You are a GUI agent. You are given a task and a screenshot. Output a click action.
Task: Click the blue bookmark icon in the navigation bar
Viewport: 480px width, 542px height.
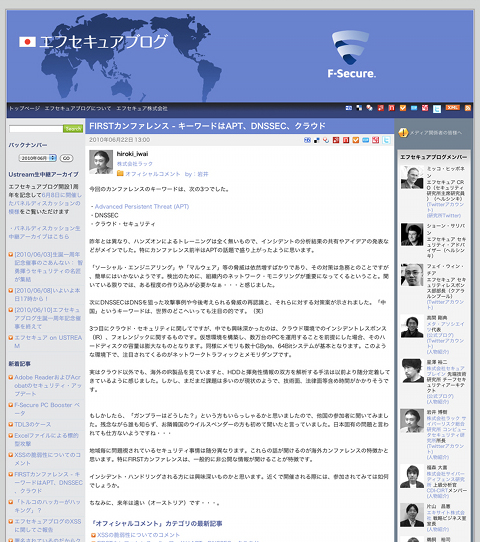pos(349,108)
